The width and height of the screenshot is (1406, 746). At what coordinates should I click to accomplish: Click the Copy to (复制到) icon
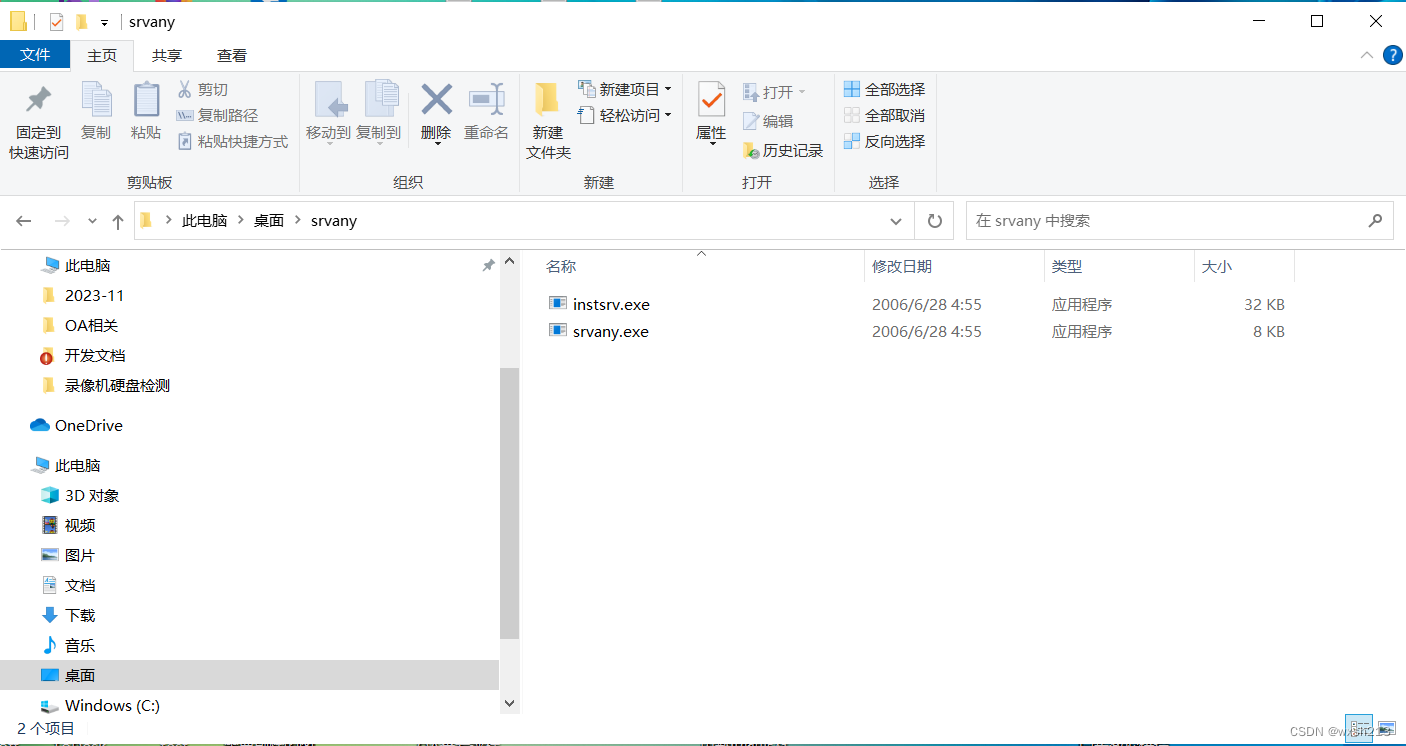tap(380, 99)
